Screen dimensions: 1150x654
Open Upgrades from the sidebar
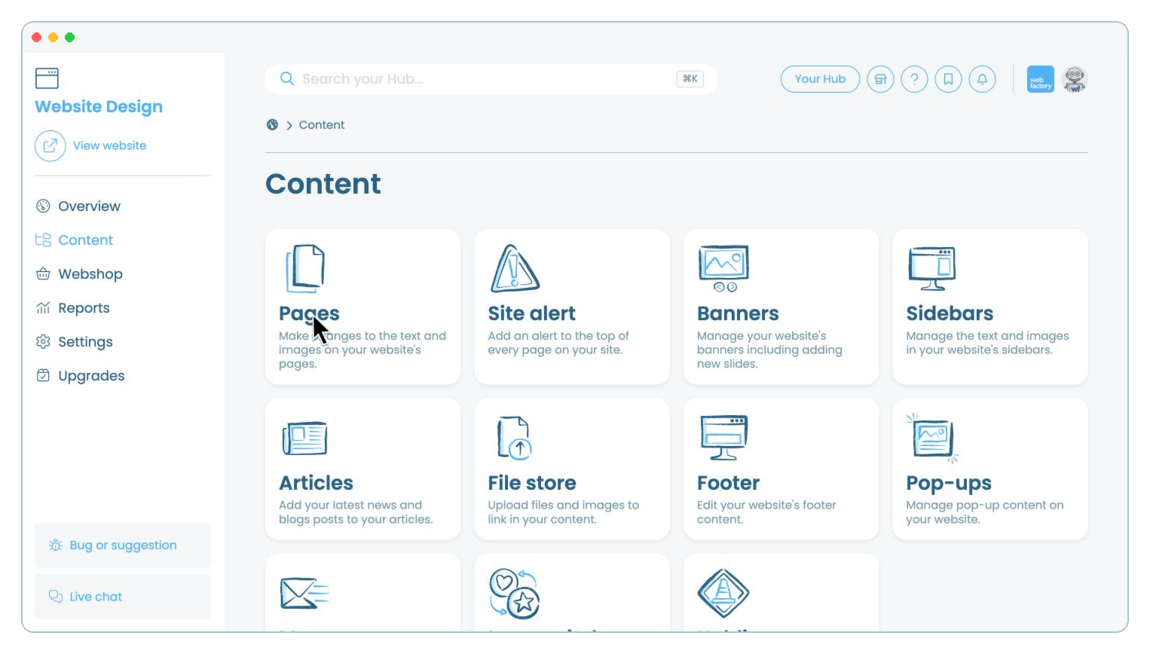tap(91, 375)
